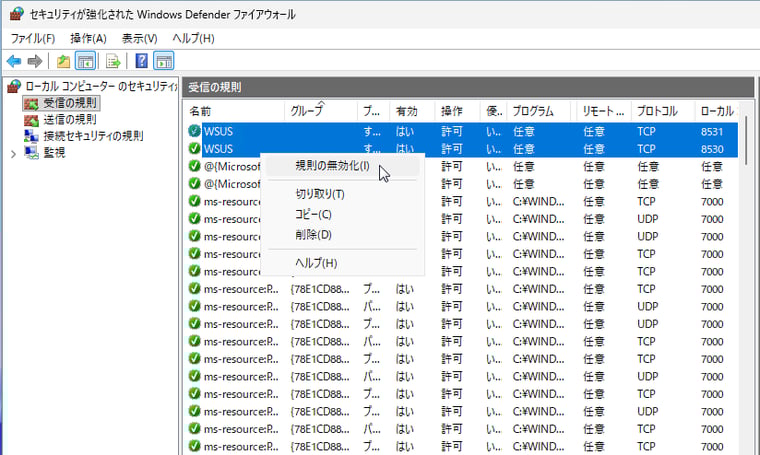Expand the 監視 tree node
This screenshot has width=760, height=455.
13,154
